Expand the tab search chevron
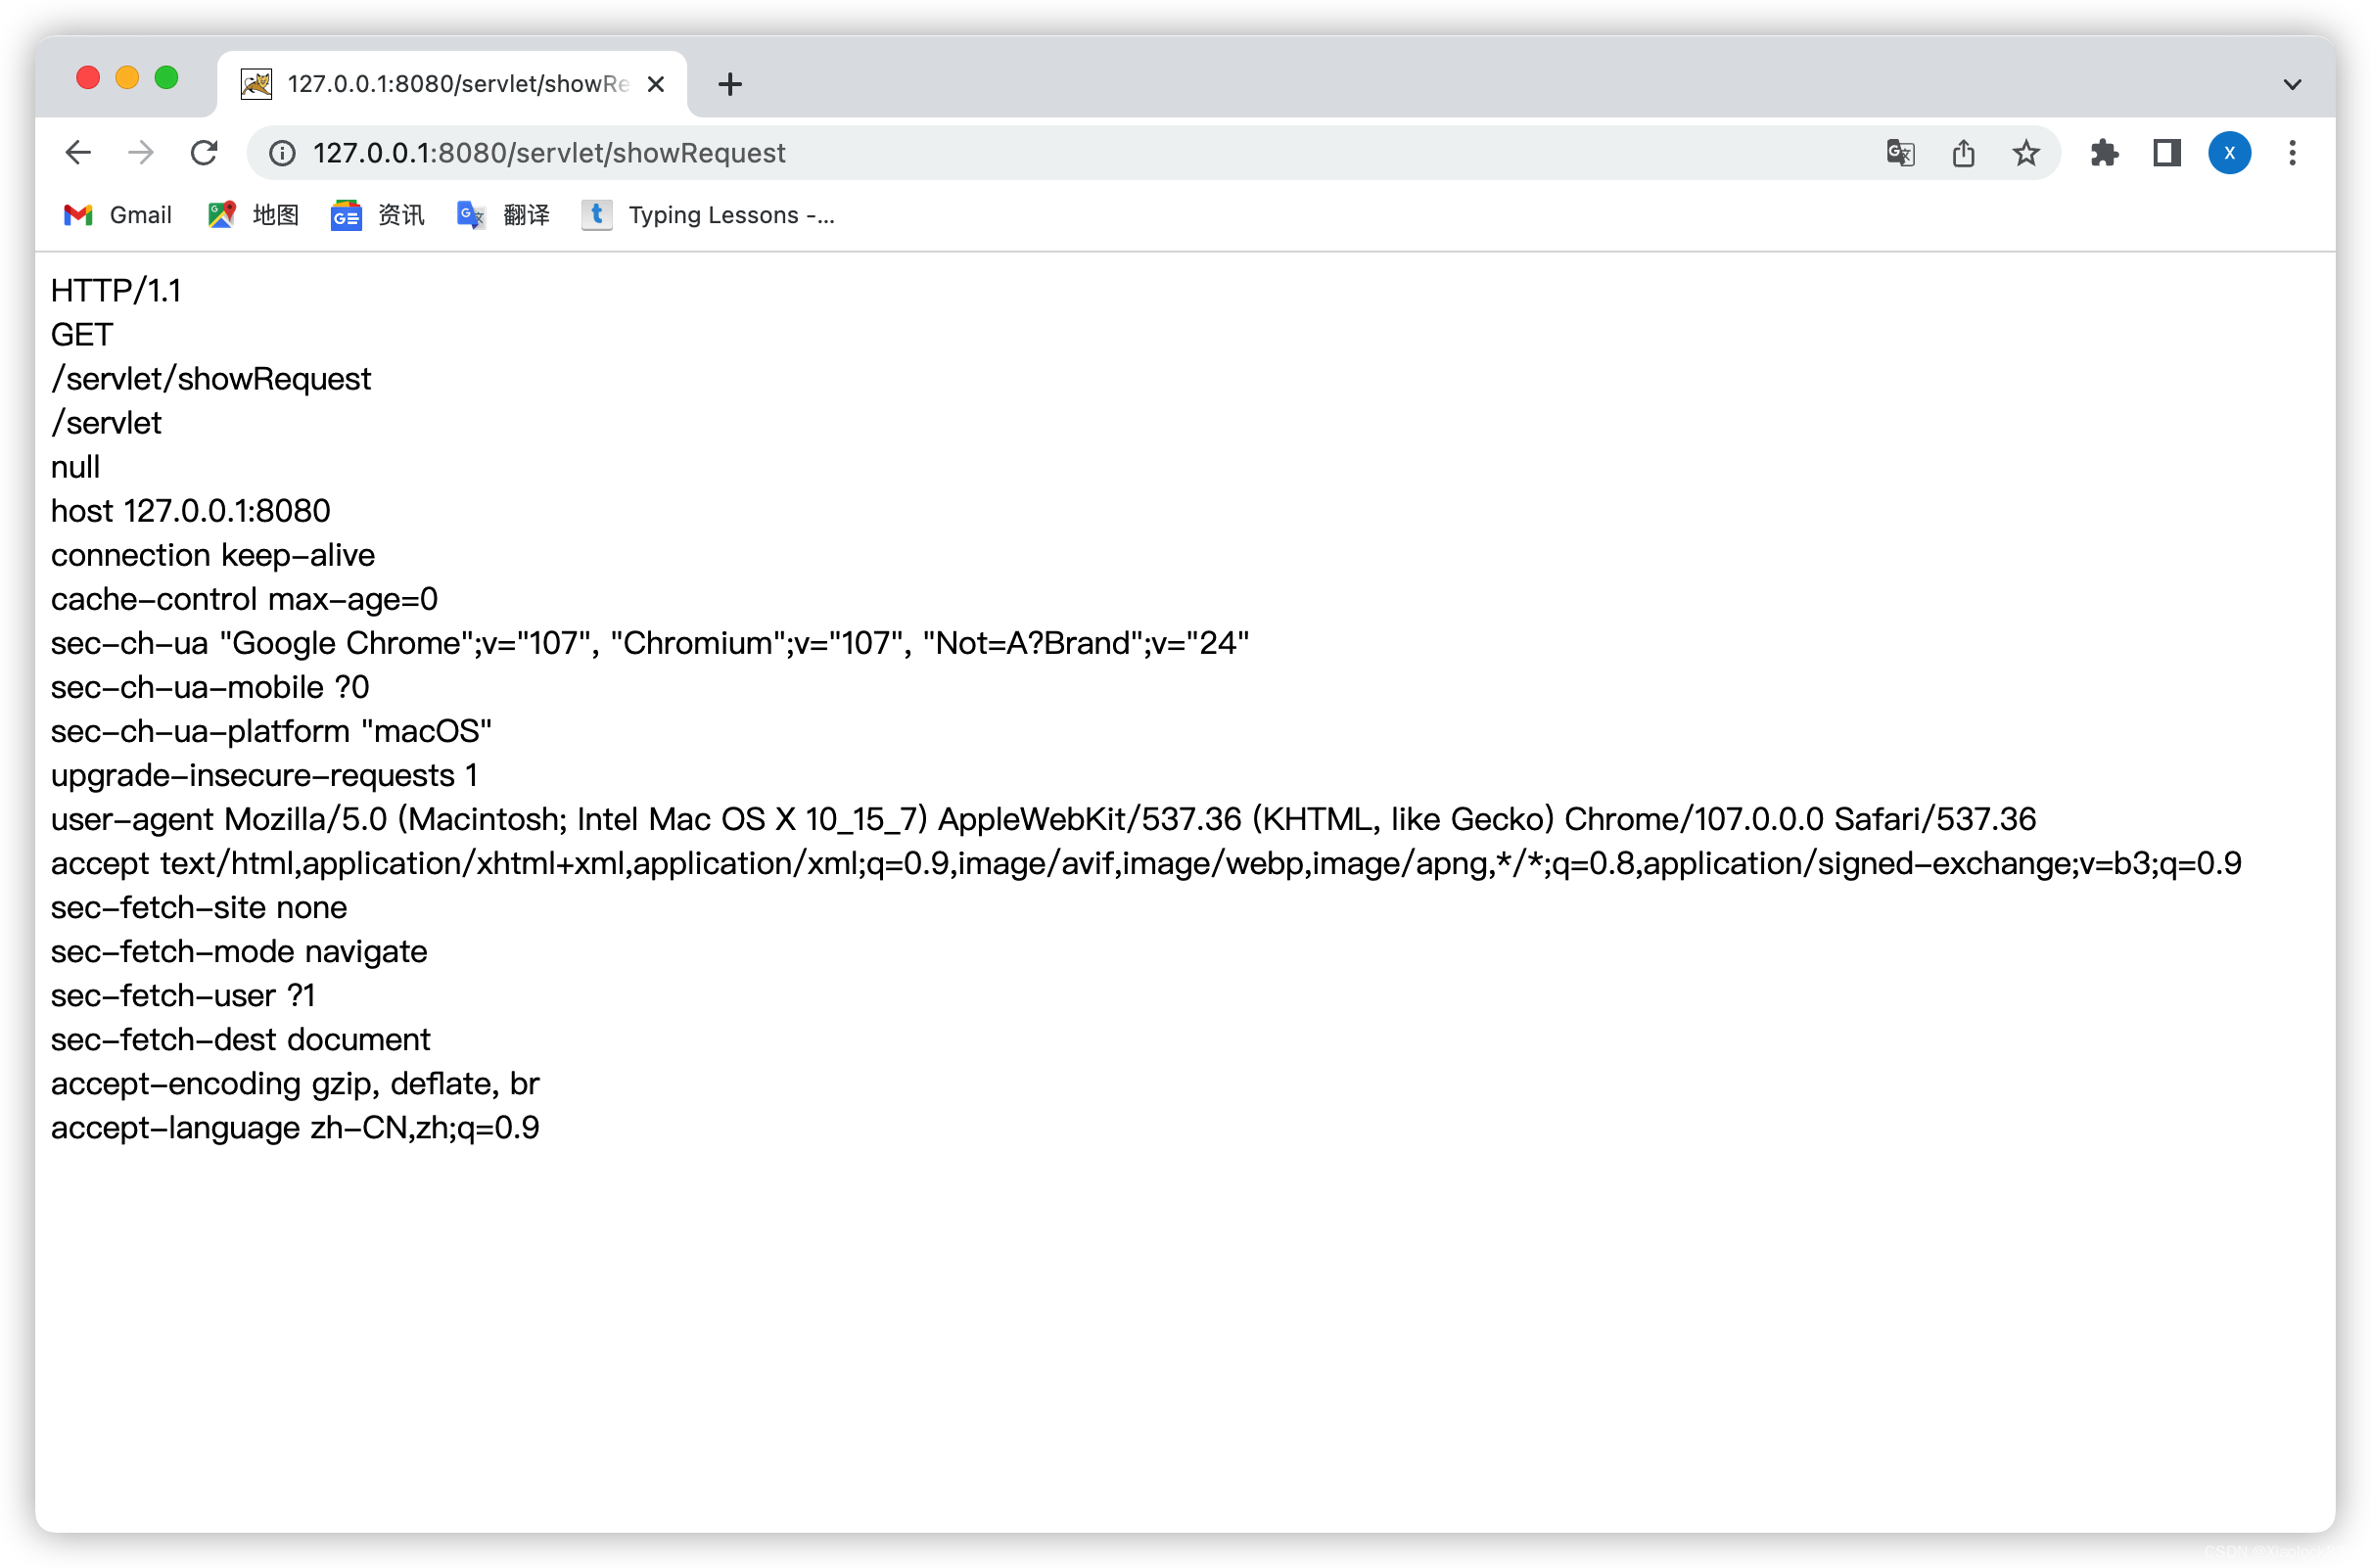This screenshot has height=1568, width=2371. (x=2292, y=84)
